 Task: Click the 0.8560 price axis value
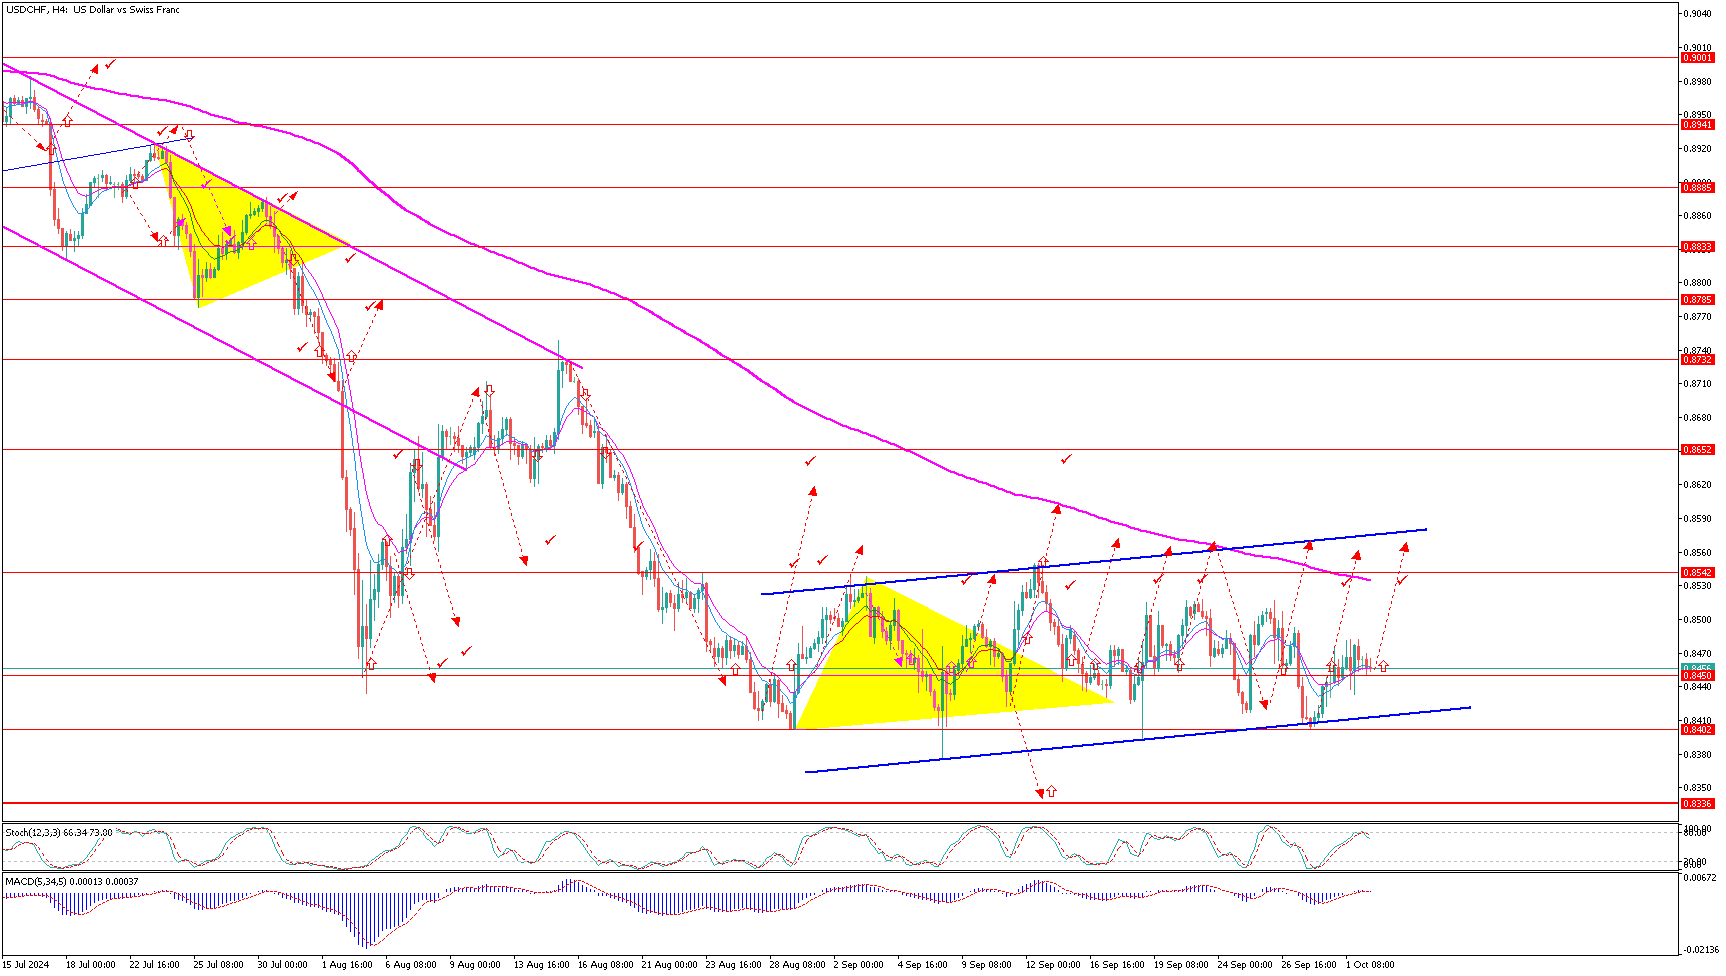(1698, 553)
